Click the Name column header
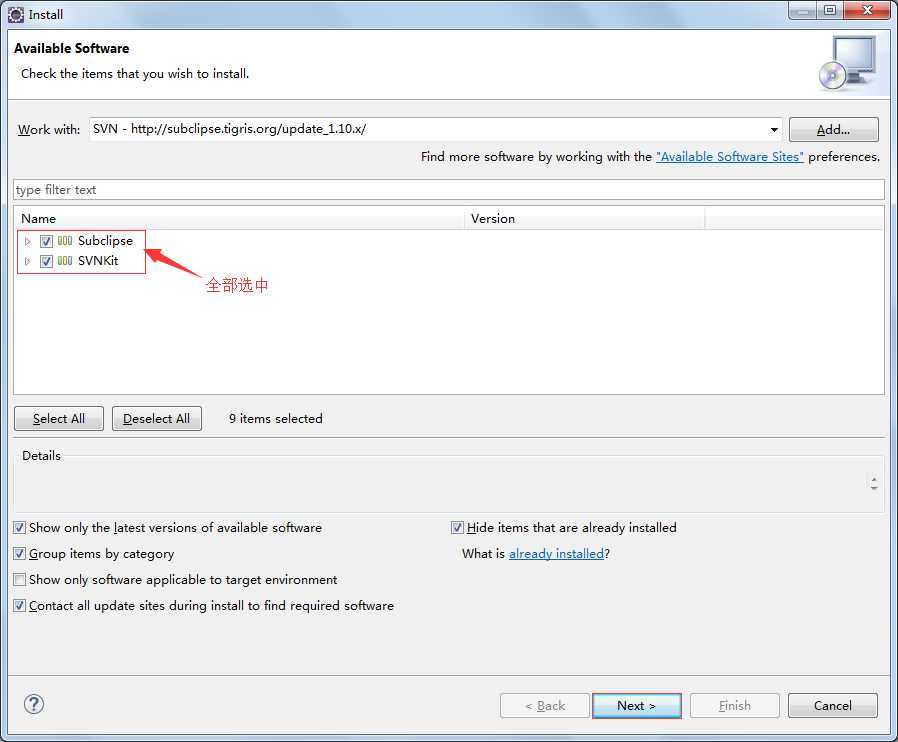898x742 pixels. click(239, 219)
